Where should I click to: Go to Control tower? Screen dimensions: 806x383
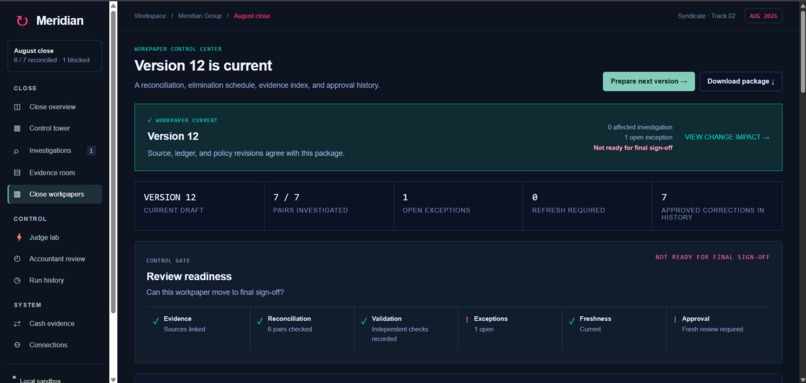(x=54, y=129)
